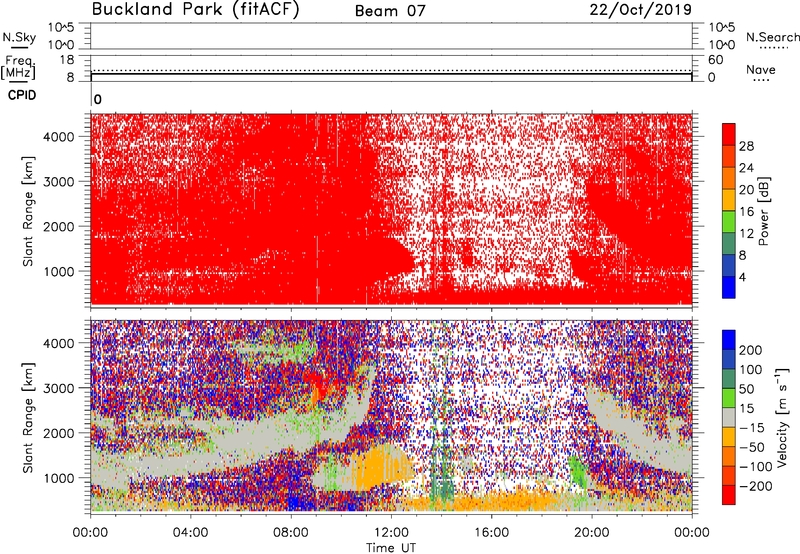Screen dimensions: 800x554
Task: Pick the bottom red Velocity segment below −200
Action: pos(729,495)
